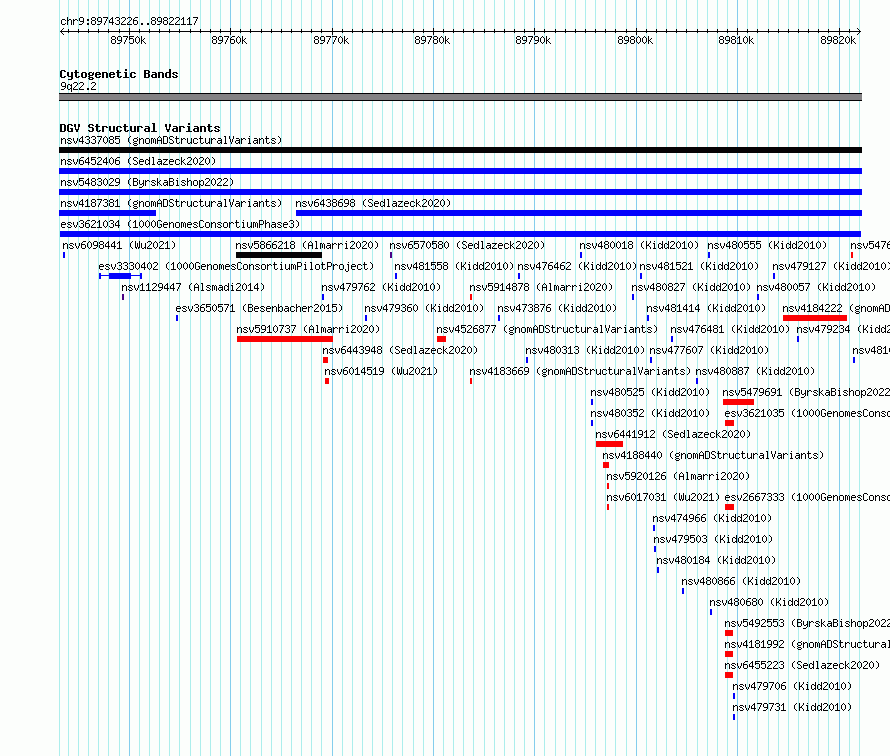
Task: Select nsv5920126 (Almarri2020) label
Action: [x=678, y=476]
